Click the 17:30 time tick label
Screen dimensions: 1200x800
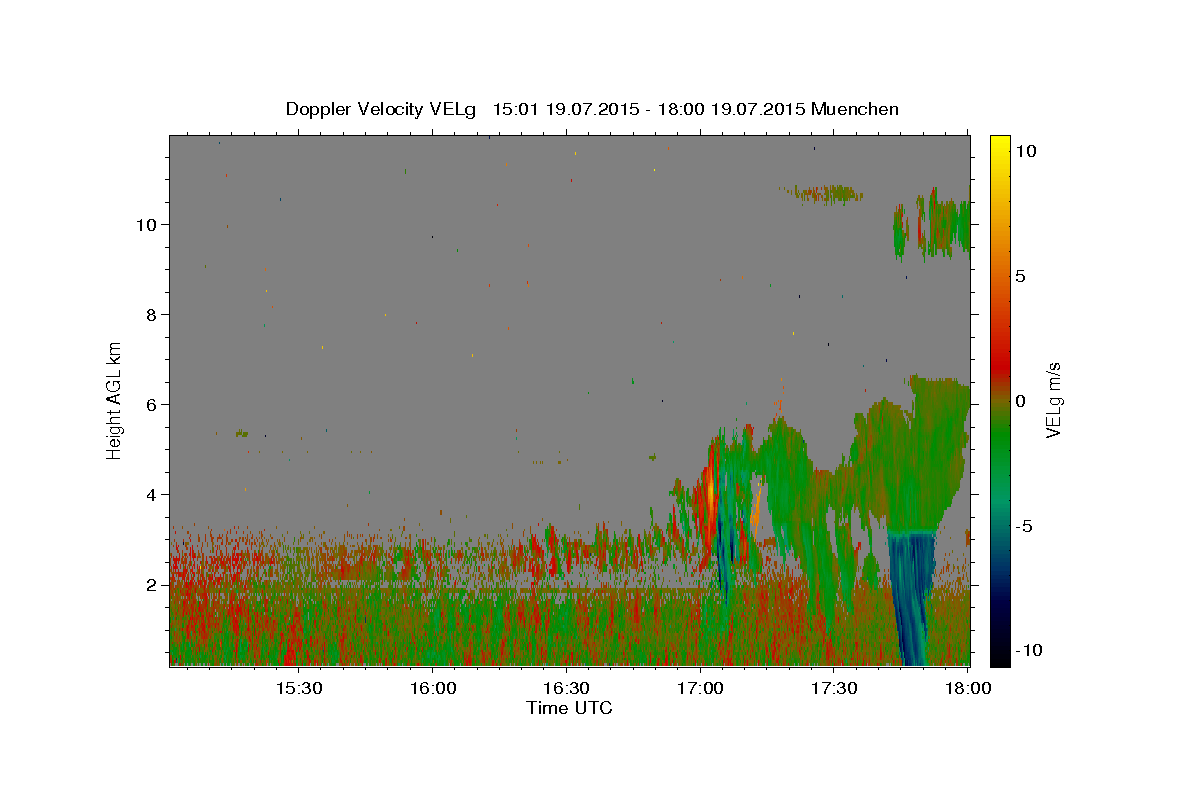point(834,689)
